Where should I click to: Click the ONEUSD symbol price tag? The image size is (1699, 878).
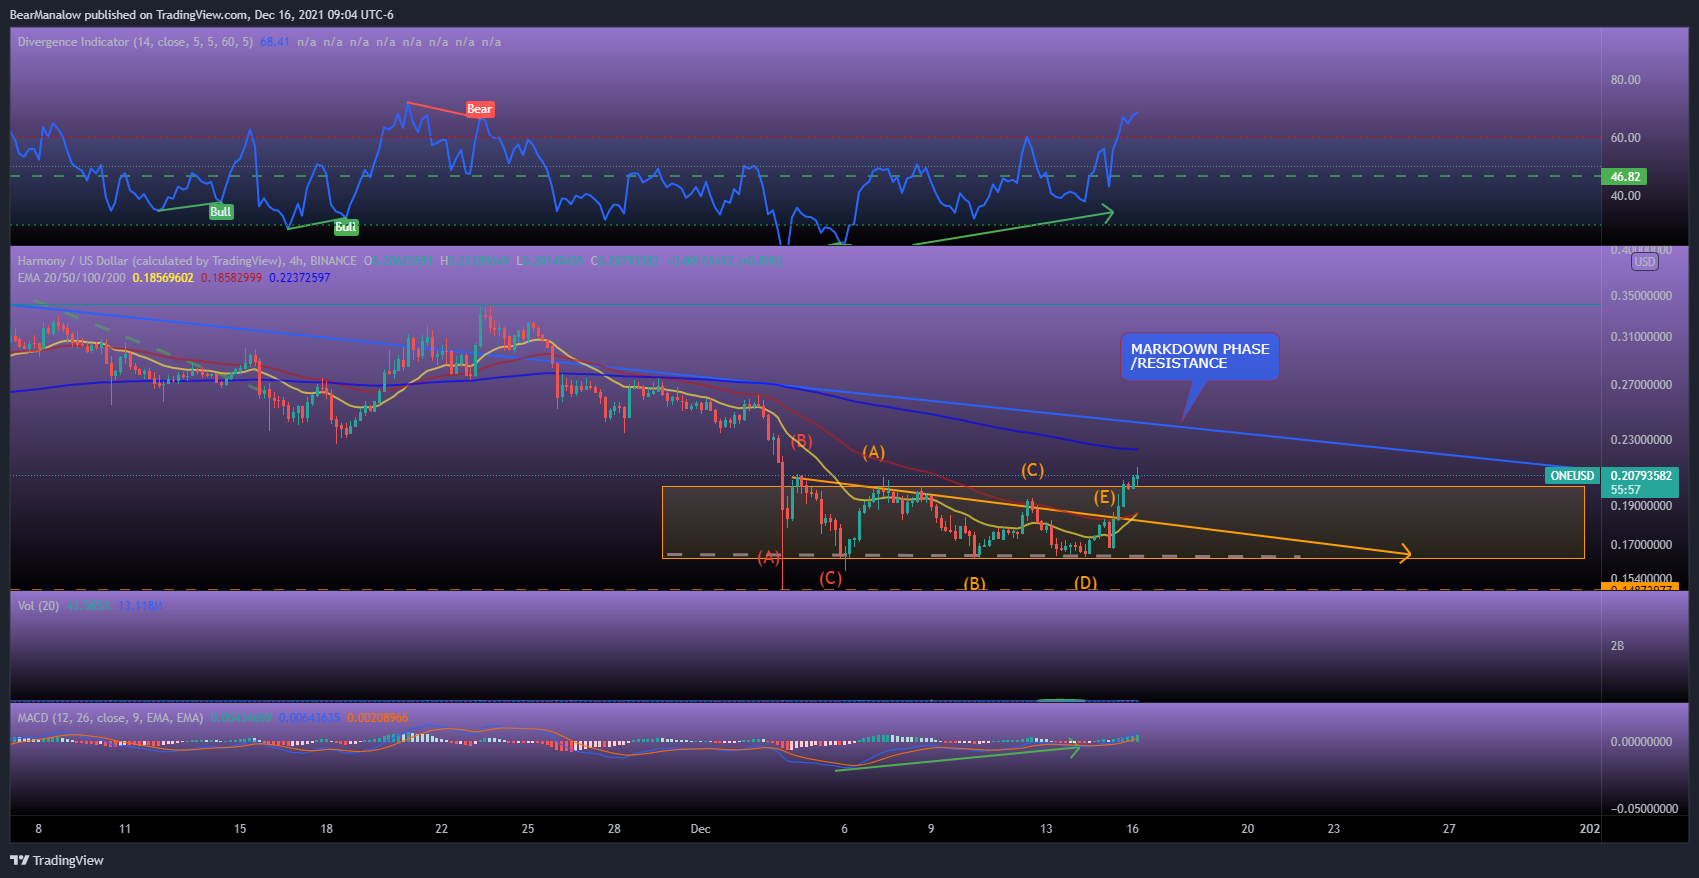(x=1572, y=476)
